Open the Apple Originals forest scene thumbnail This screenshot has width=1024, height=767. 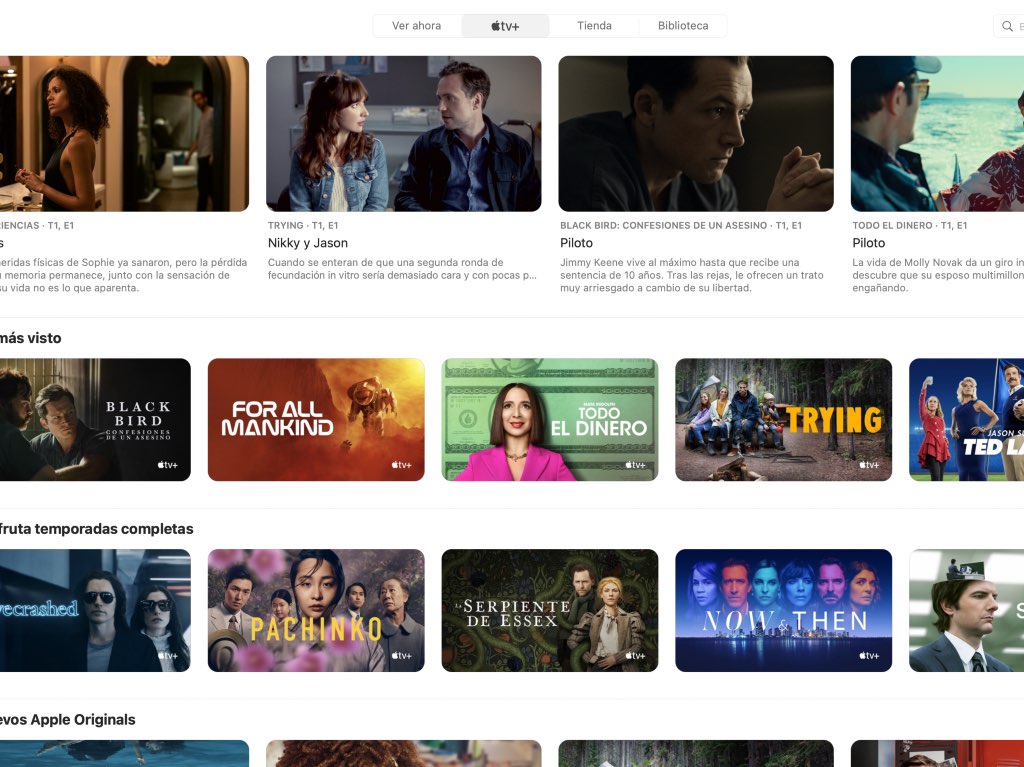pos(696,753)
